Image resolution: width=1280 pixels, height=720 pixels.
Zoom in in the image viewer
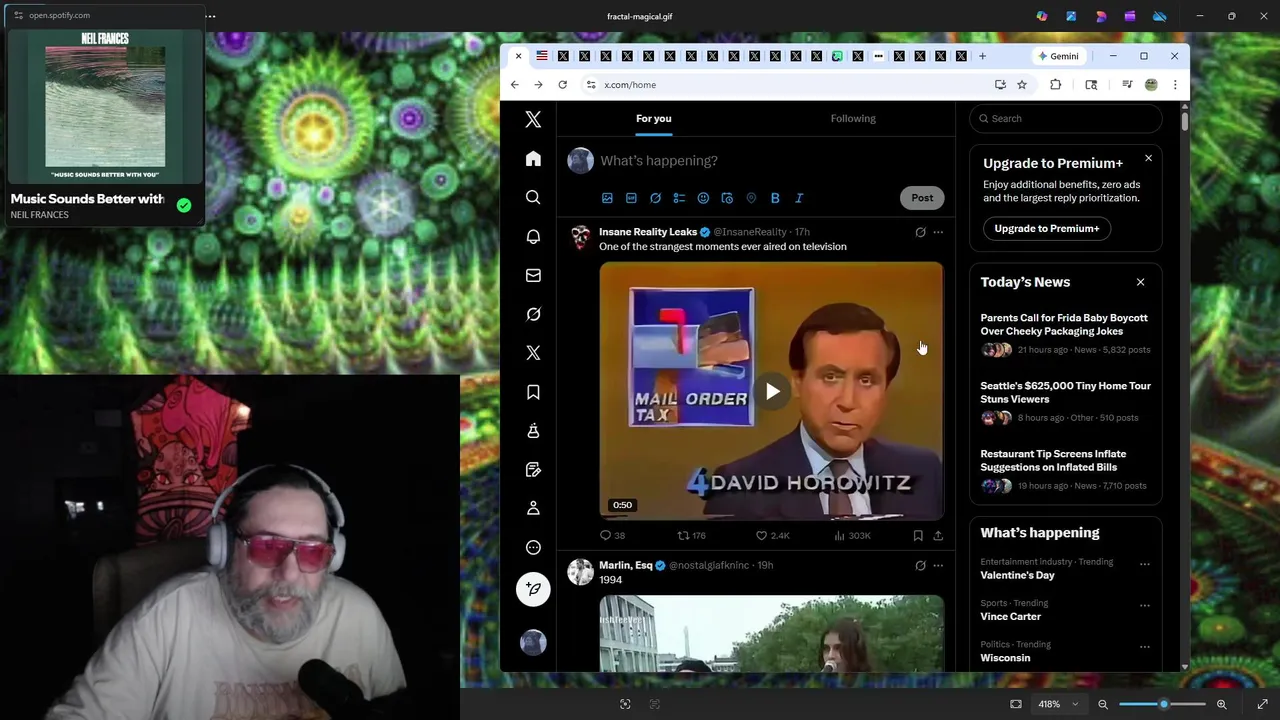(x=1221, y=704)
